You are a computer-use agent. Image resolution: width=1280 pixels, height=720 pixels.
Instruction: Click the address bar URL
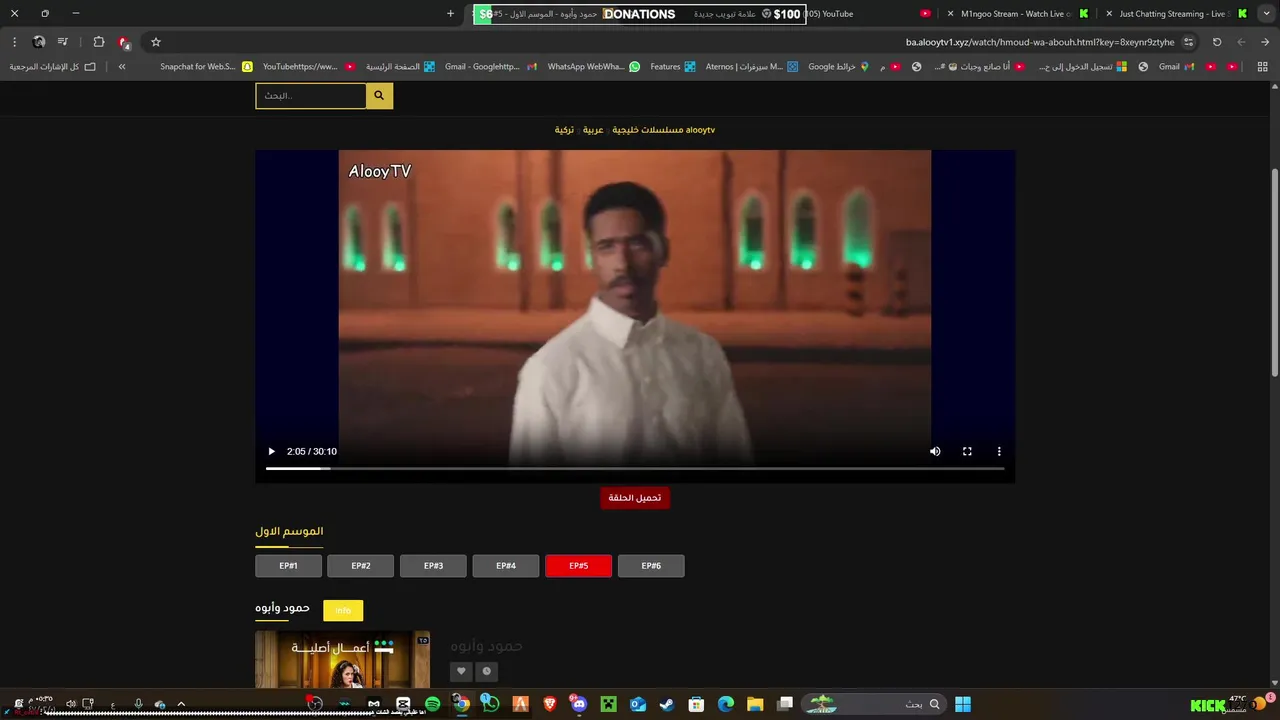pyautogui.click(x=1040, y=42)
